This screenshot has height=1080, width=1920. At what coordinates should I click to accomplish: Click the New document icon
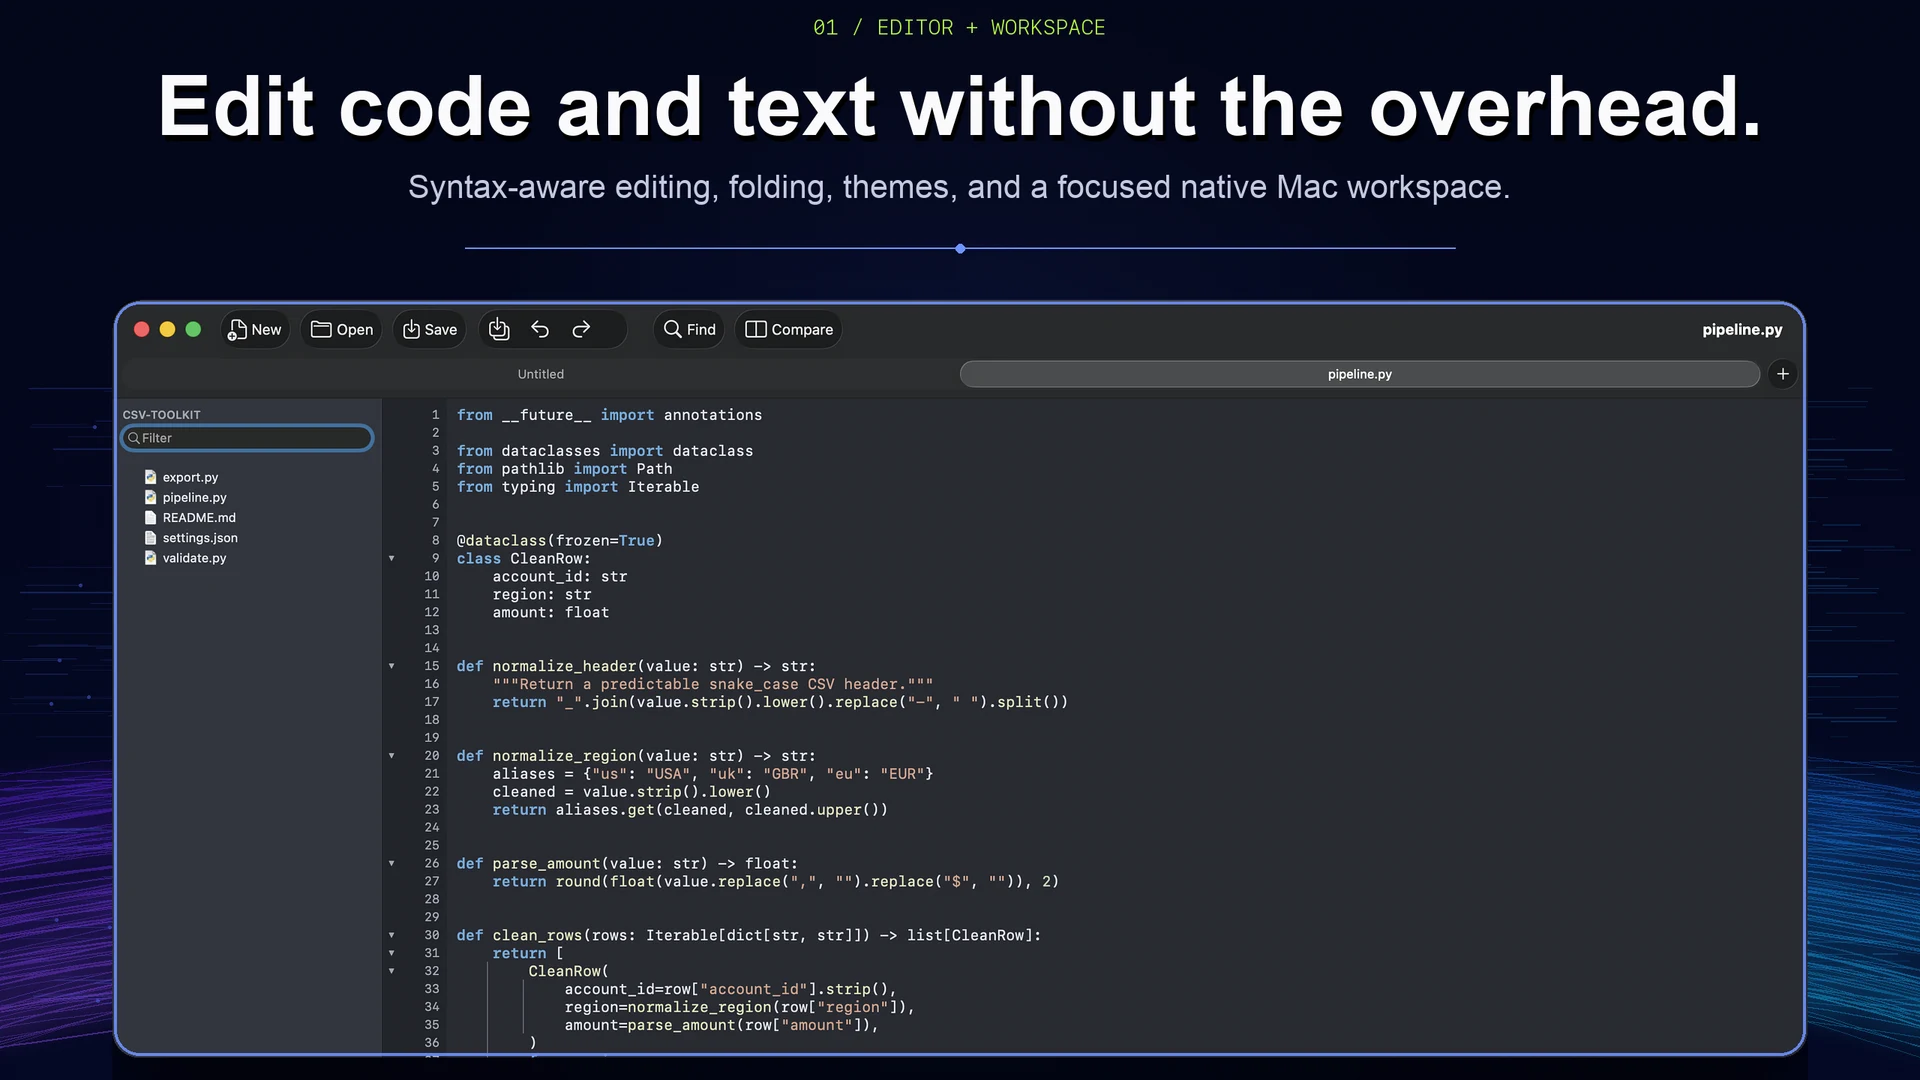coord(237,330)
